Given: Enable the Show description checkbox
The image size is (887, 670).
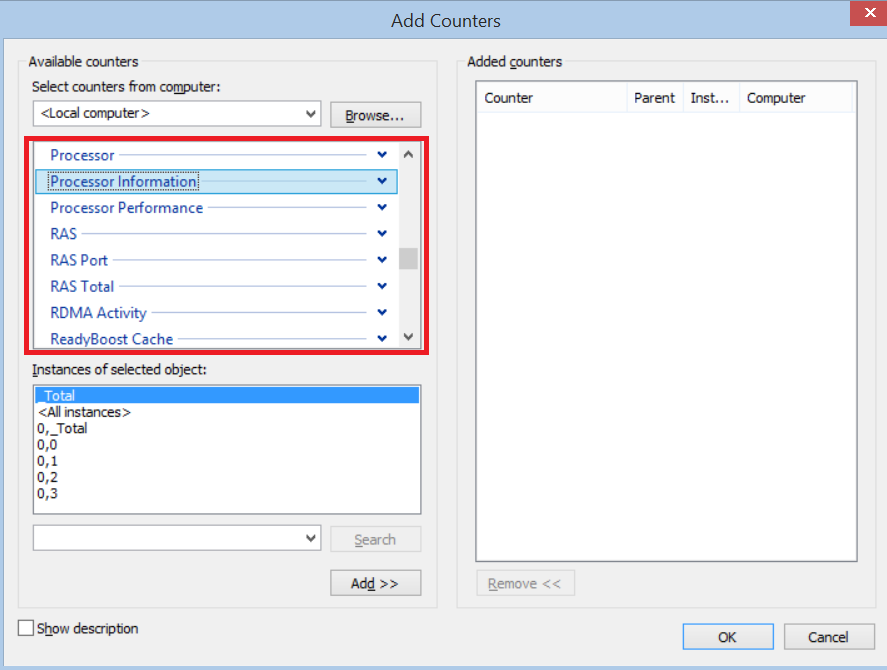Looking at the screenshot, I should (26, 628).
